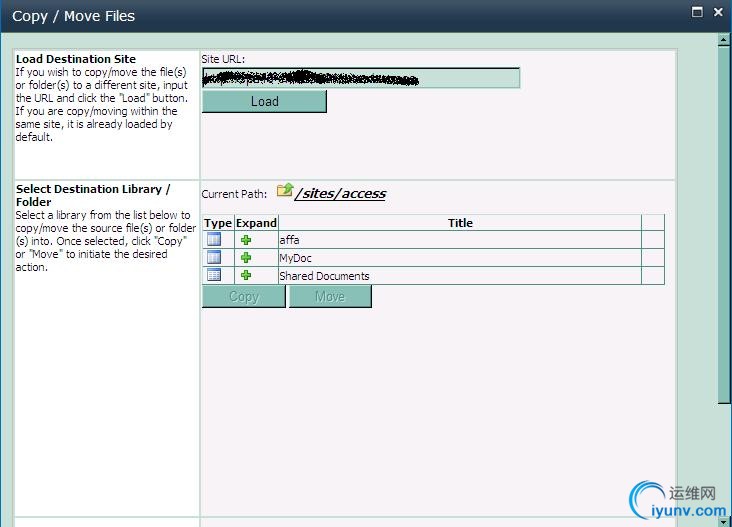Expand the affa library with its plus

pyautogui.click(x=246, y=240)
